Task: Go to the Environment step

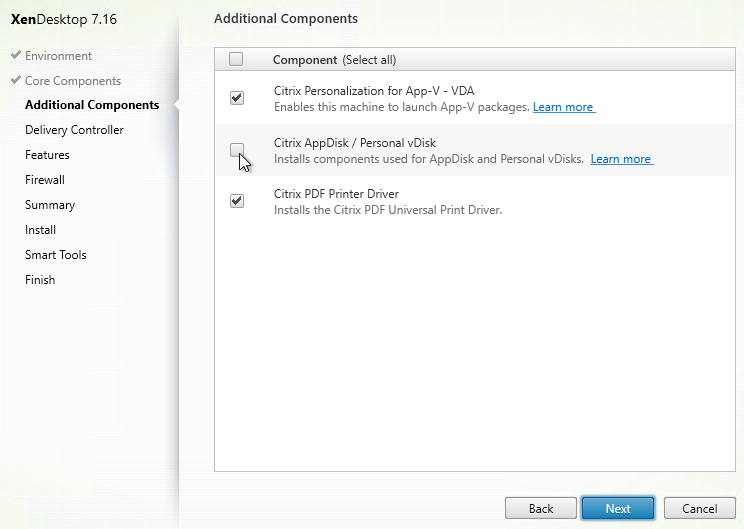Action: 58,56
